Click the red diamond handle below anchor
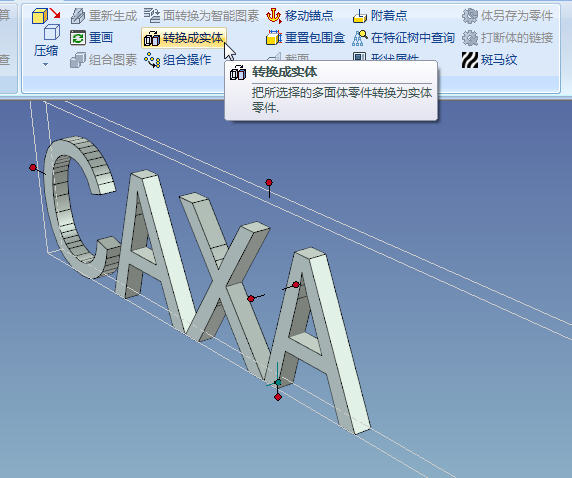572x478 pixels. tap(278, 397)
